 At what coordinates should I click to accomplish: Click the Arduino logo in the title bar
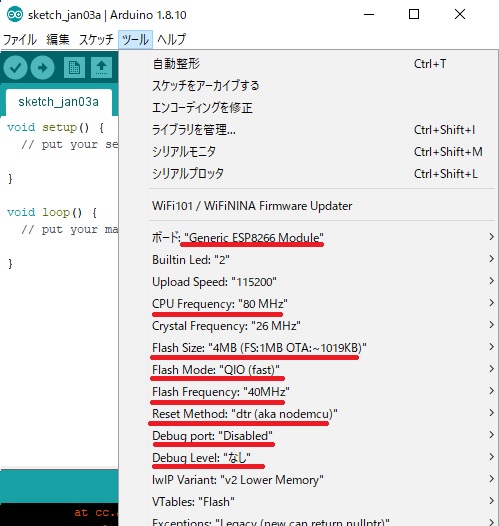pos(15,14)
